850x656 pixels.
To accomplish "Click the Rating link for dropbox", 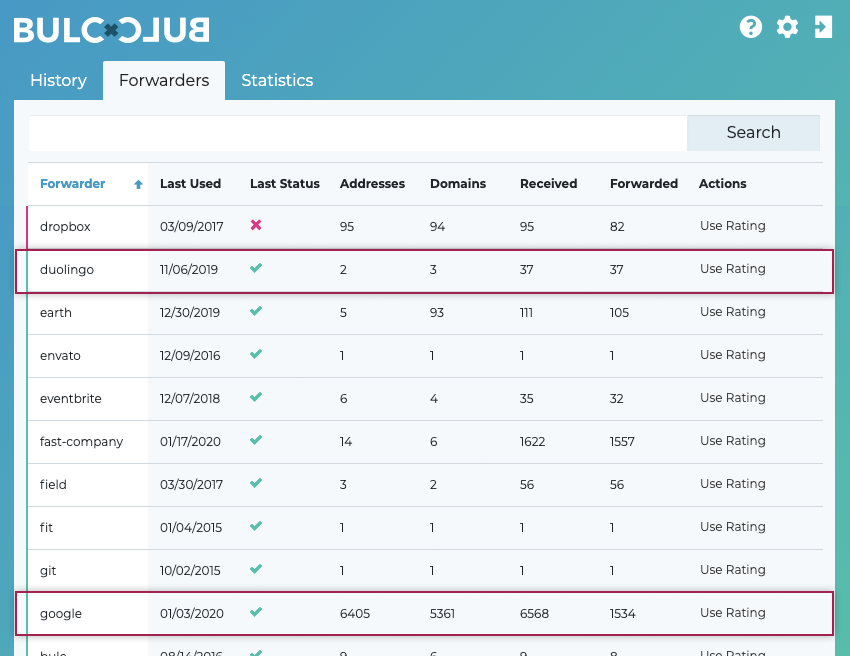I will [x=745, y=226].
